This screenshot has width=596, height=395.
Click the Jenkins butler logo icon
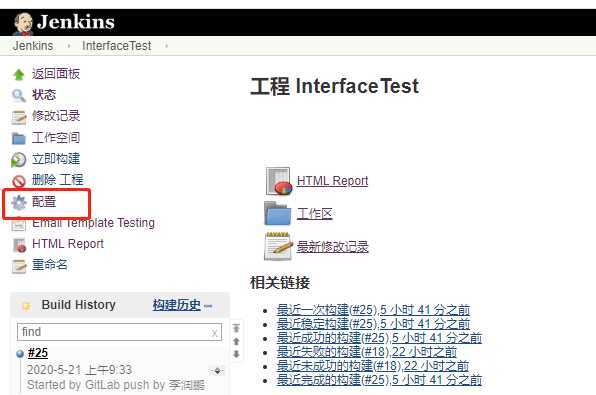[23, 24]
